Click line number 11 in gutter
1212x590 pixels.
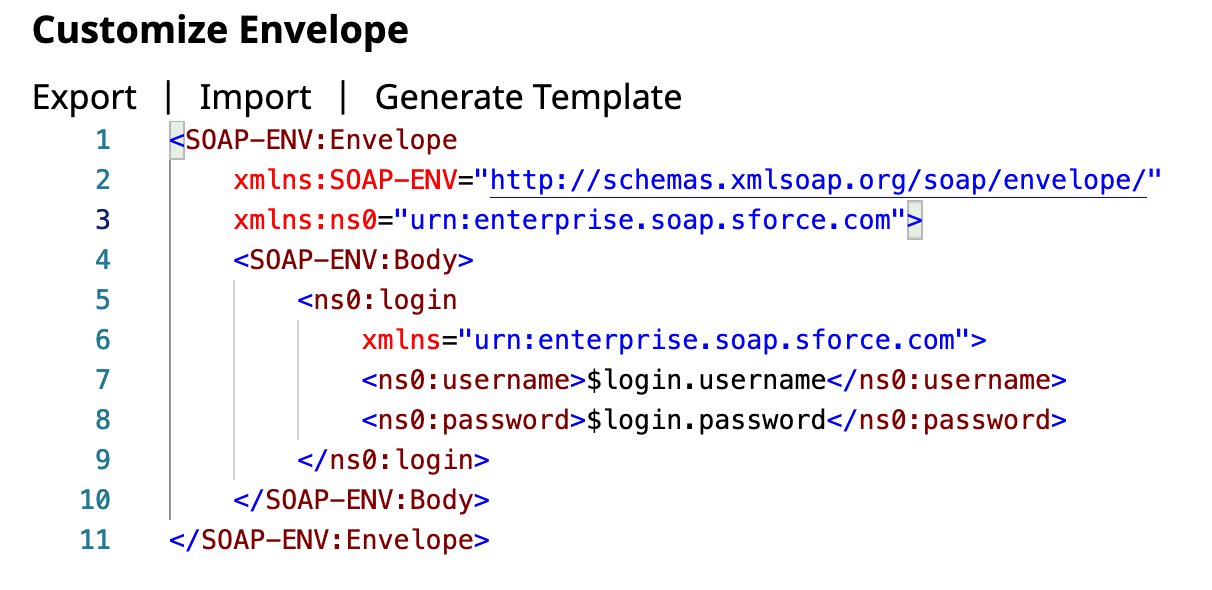point(95,540)
